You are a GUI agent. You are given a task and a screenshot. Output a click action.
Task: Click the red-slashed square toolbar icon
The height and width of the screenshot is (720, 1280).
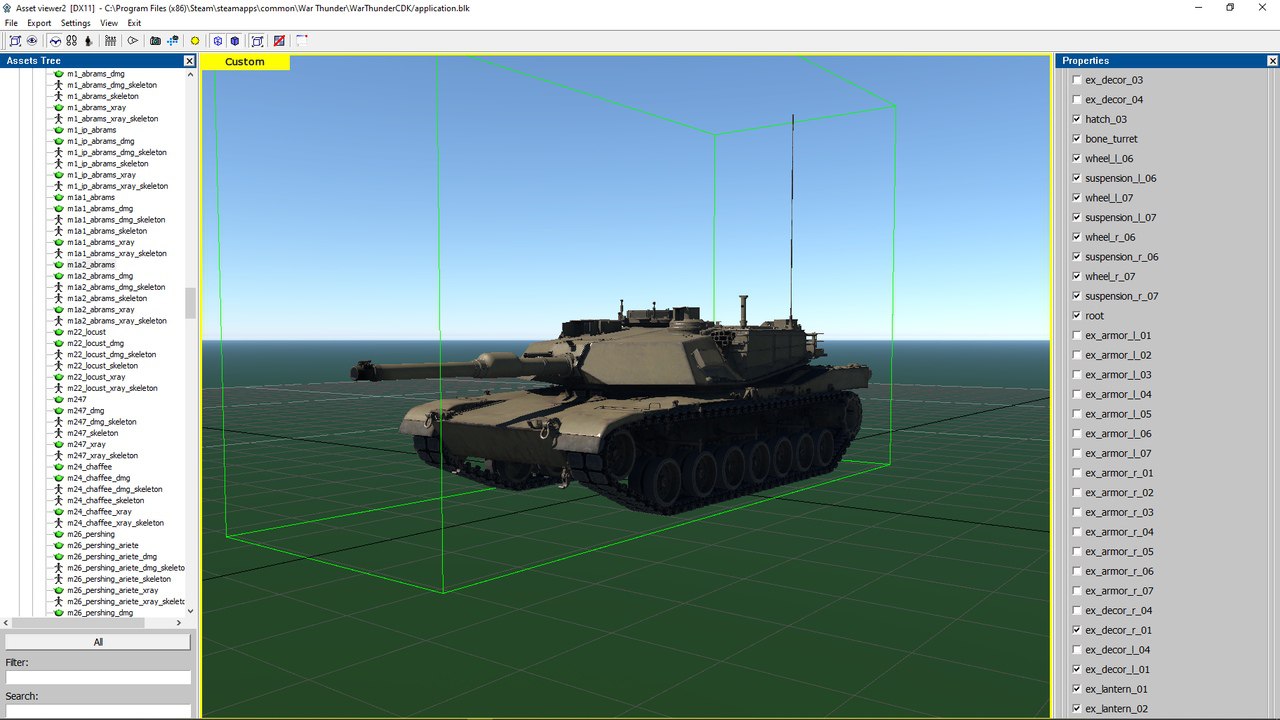click(279, 41)
